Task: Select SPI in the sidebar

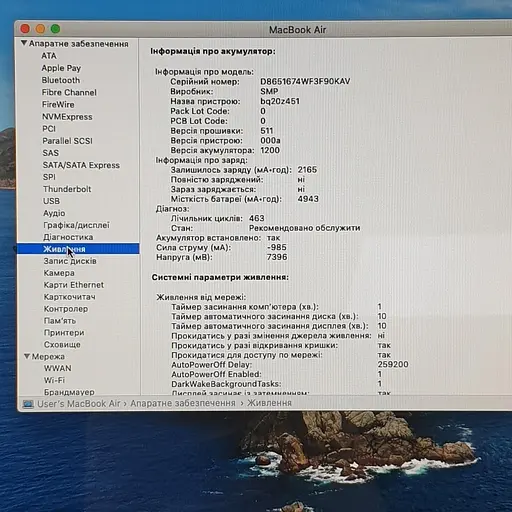Action: tap(49, 177)
